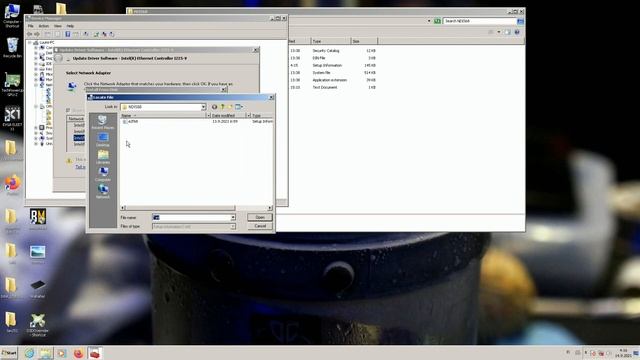Click Back arrow in Device Manager toolbar
640x360 pixels.
[30, 34]
